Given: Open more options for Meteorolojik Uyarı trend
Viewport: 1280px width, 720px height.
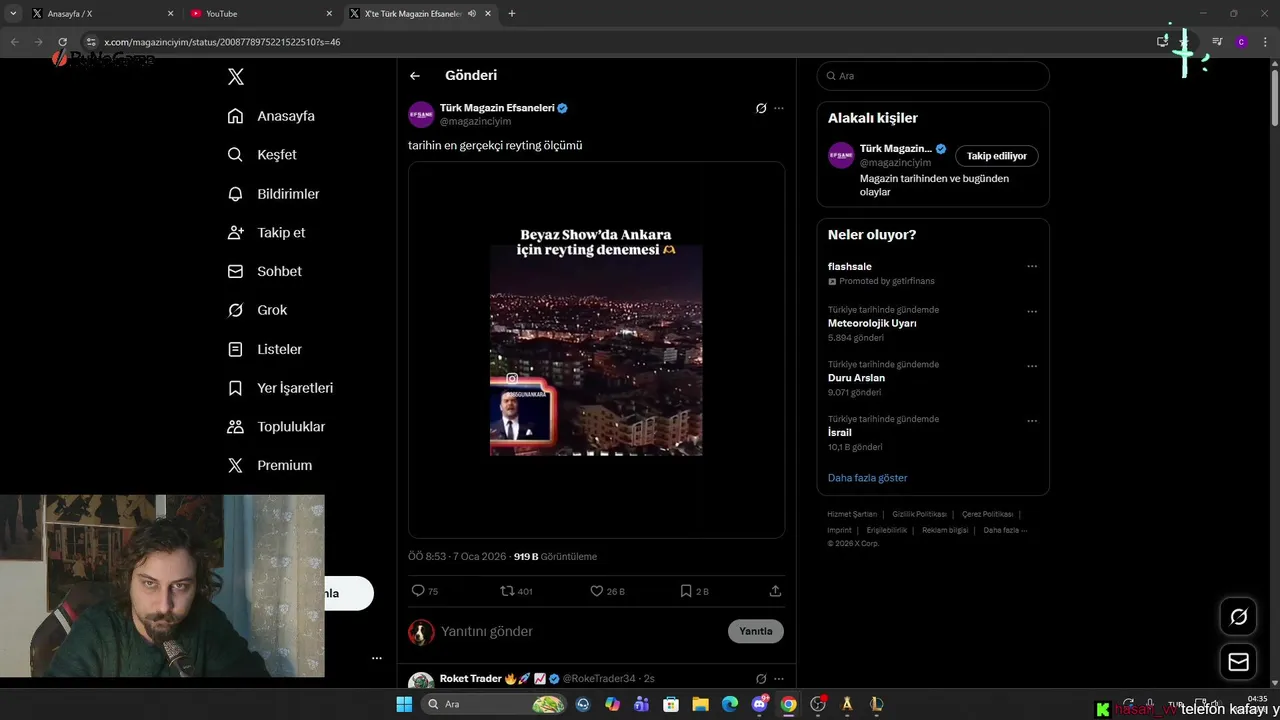Looking at the screenshot, I should pyautogui.click(x=1032, y=311).
